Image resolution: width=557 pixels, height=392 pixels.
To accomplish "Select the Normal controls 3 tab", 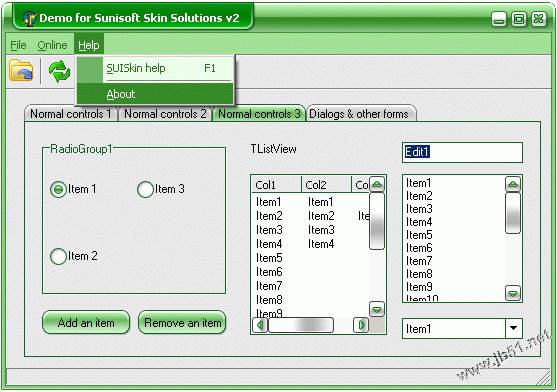I will (259, 114).
